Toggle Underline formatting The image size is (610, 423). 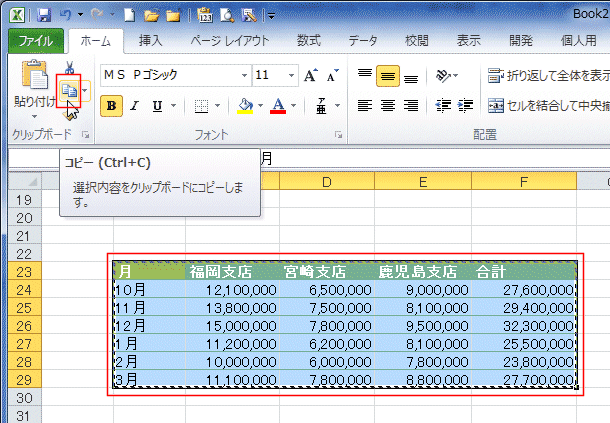157,106
